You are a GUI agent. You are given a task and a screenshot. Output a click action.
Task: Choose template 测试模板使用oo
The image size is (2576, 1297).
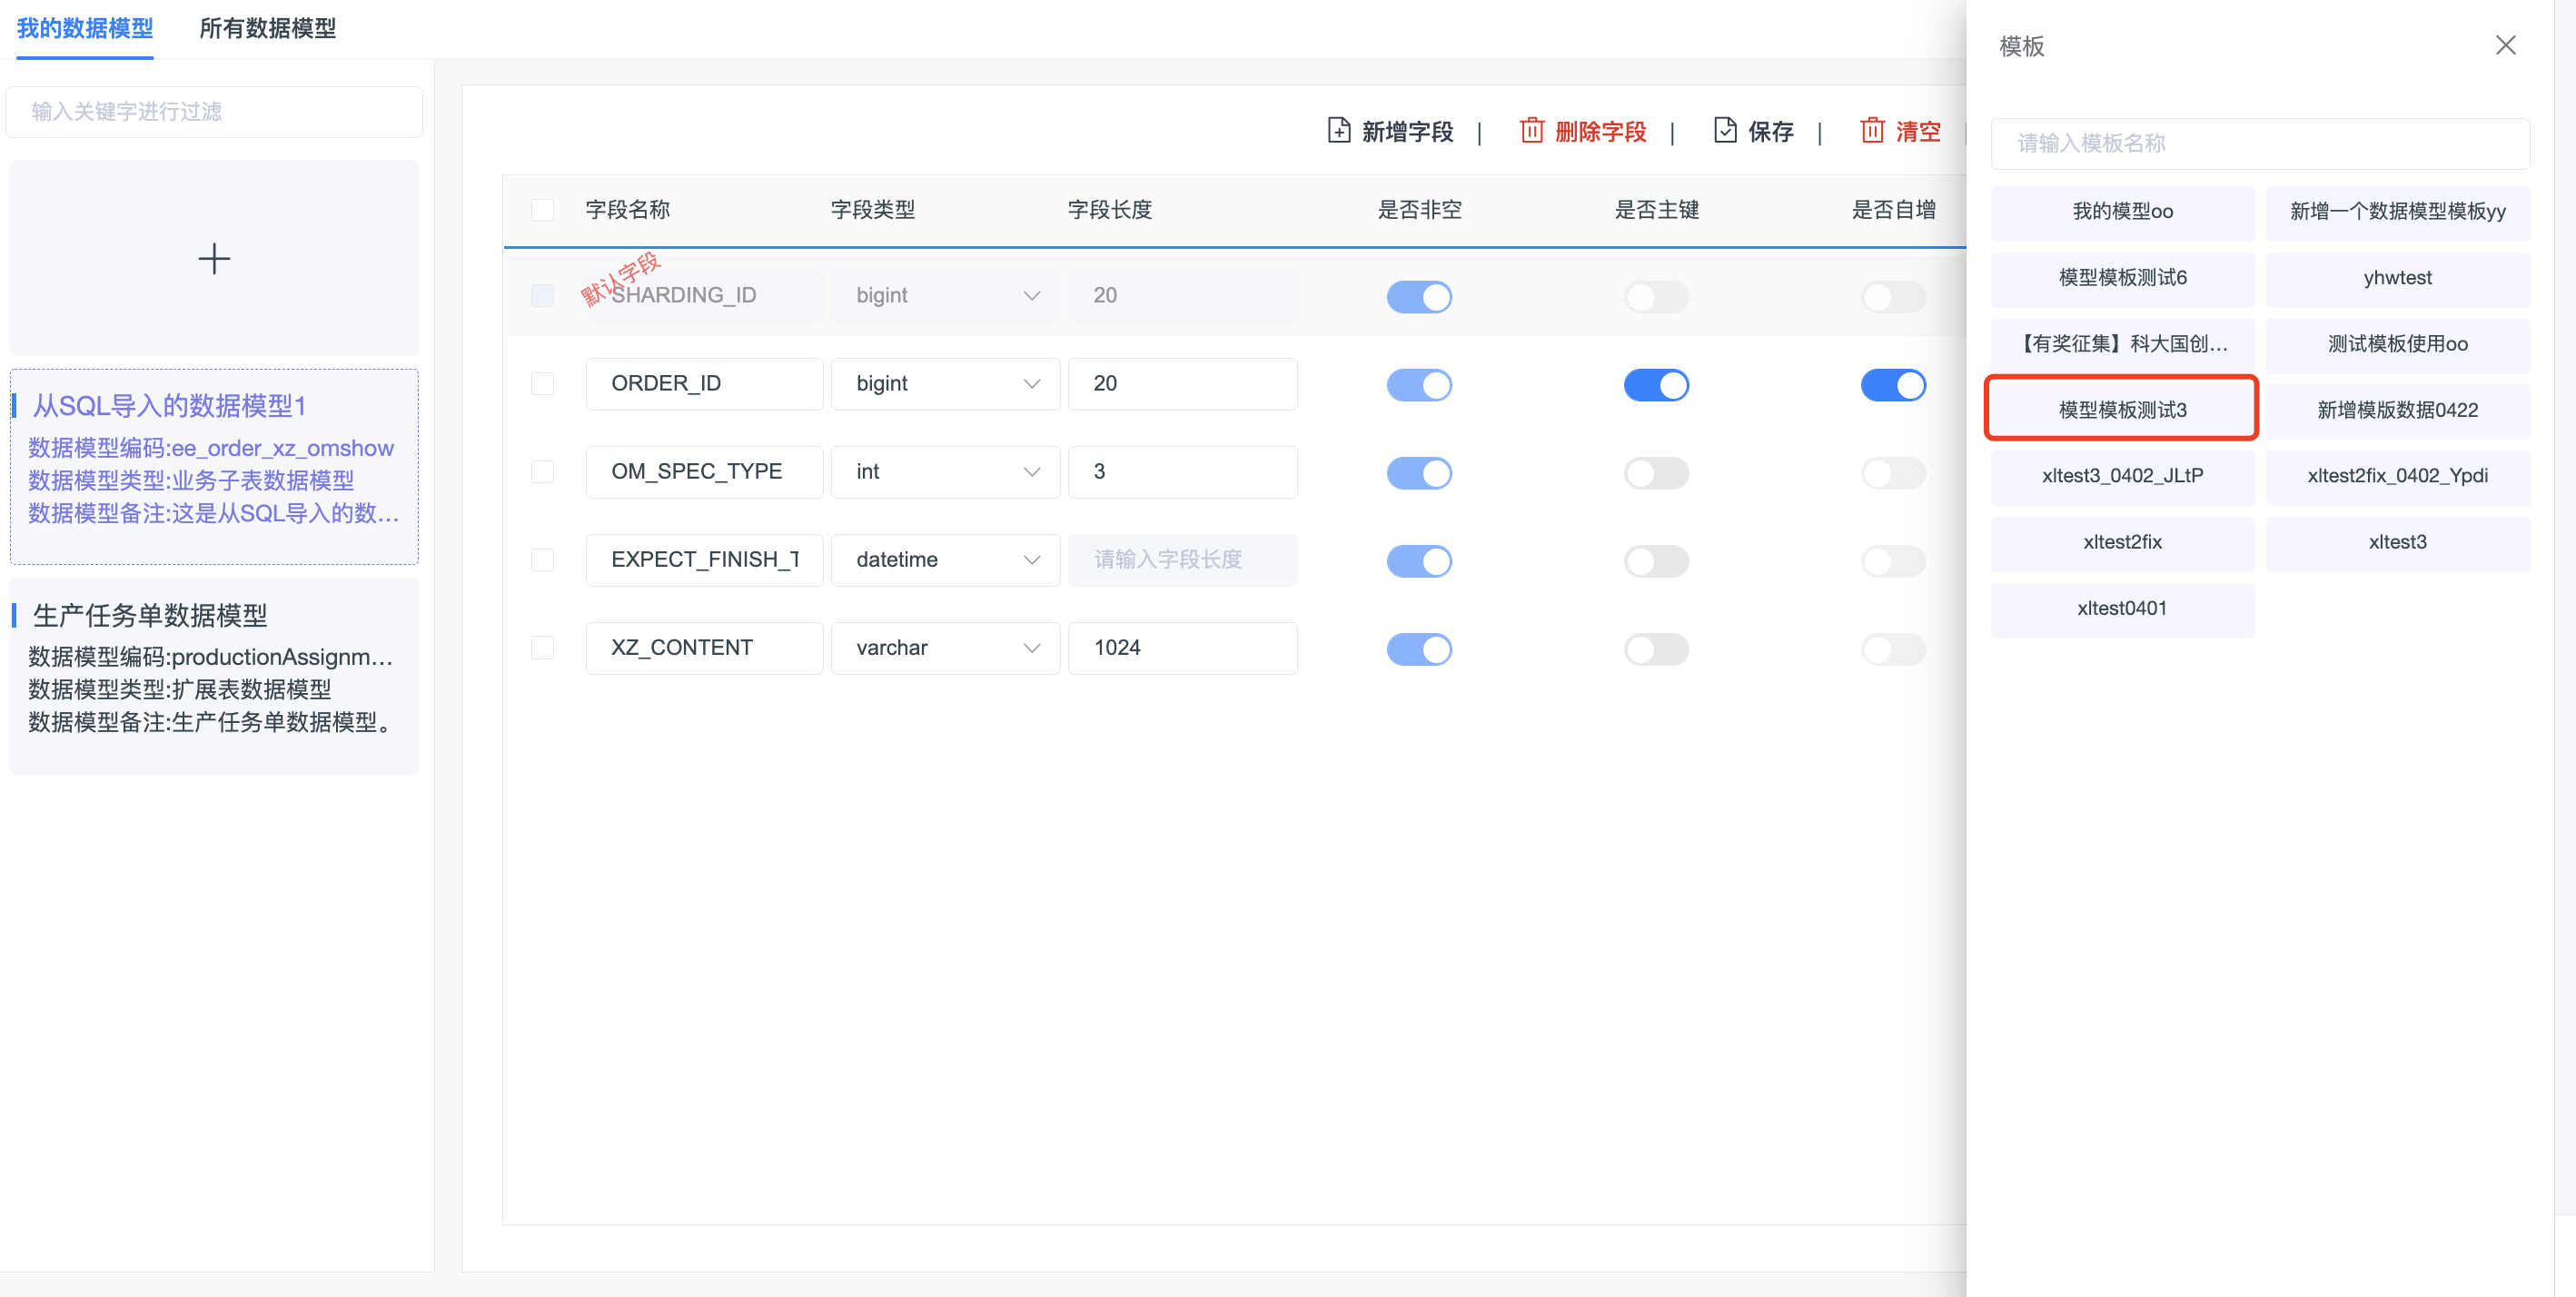2397,344
